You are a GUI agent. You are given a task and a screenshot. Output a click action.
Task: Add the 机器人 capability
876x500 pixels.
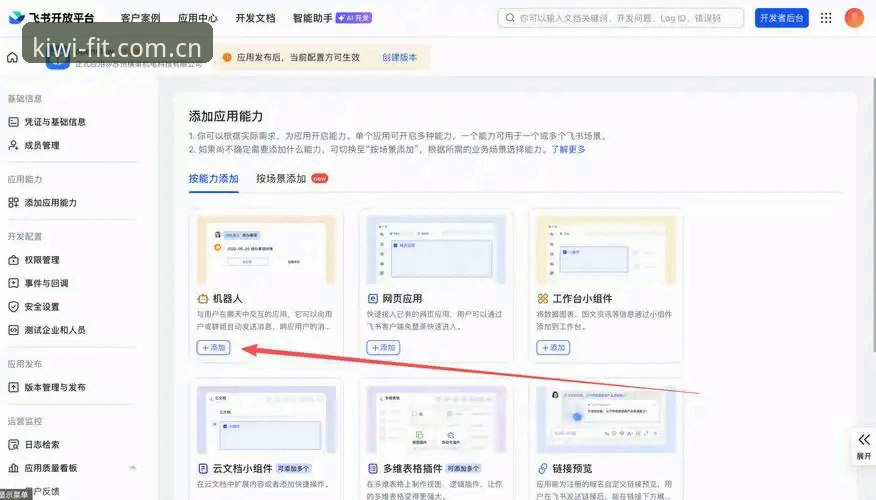[213, 347]
